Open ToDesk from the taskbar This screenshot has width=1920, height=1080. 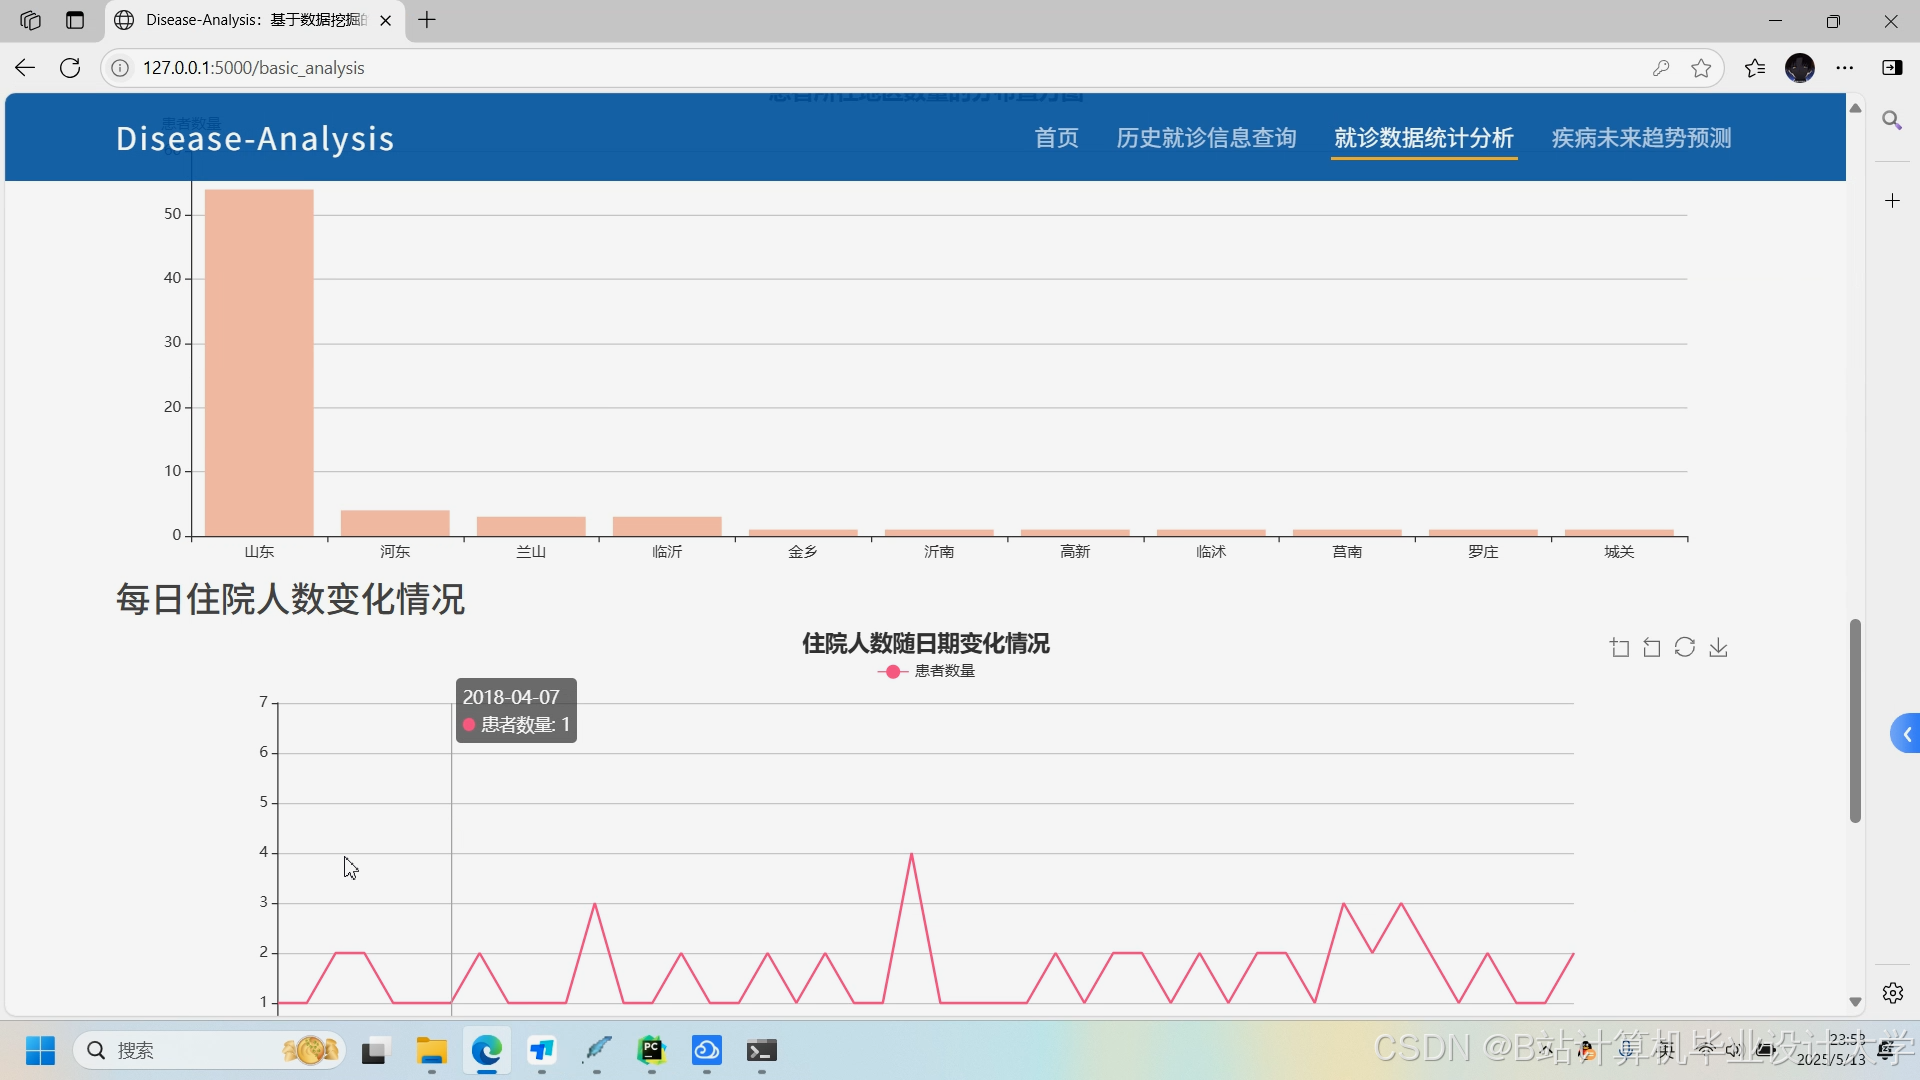coord(708,1051)
